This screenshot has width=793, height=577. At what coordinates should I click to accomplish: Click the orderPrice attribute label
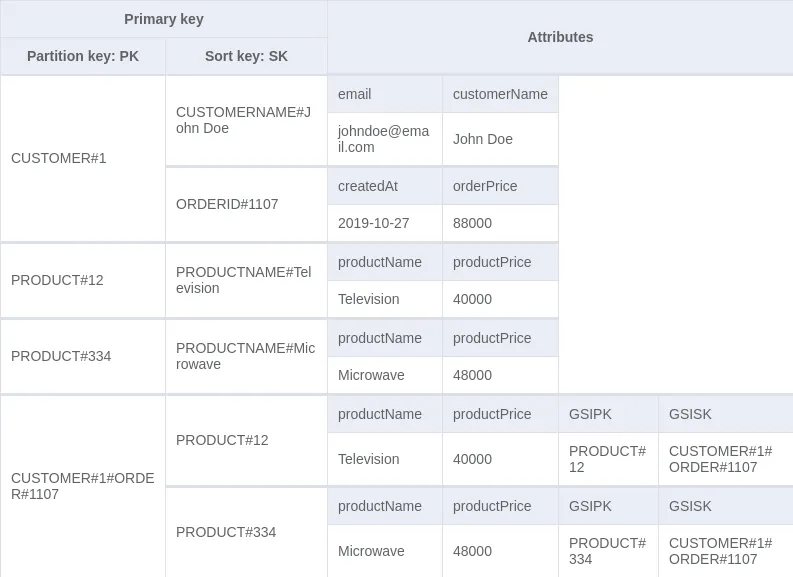(500, 186)
